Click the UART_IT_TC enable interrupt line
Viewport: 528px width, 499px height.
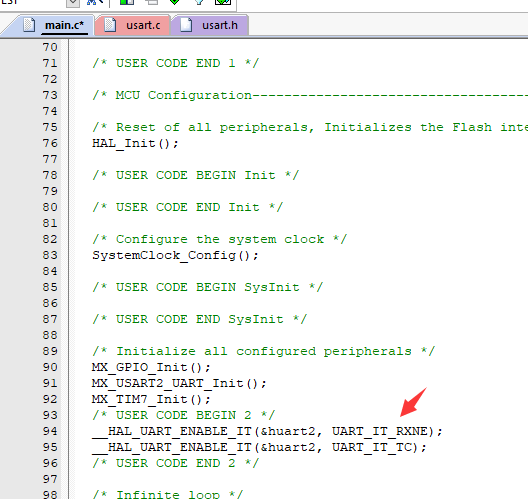click(x=259, y=447)
